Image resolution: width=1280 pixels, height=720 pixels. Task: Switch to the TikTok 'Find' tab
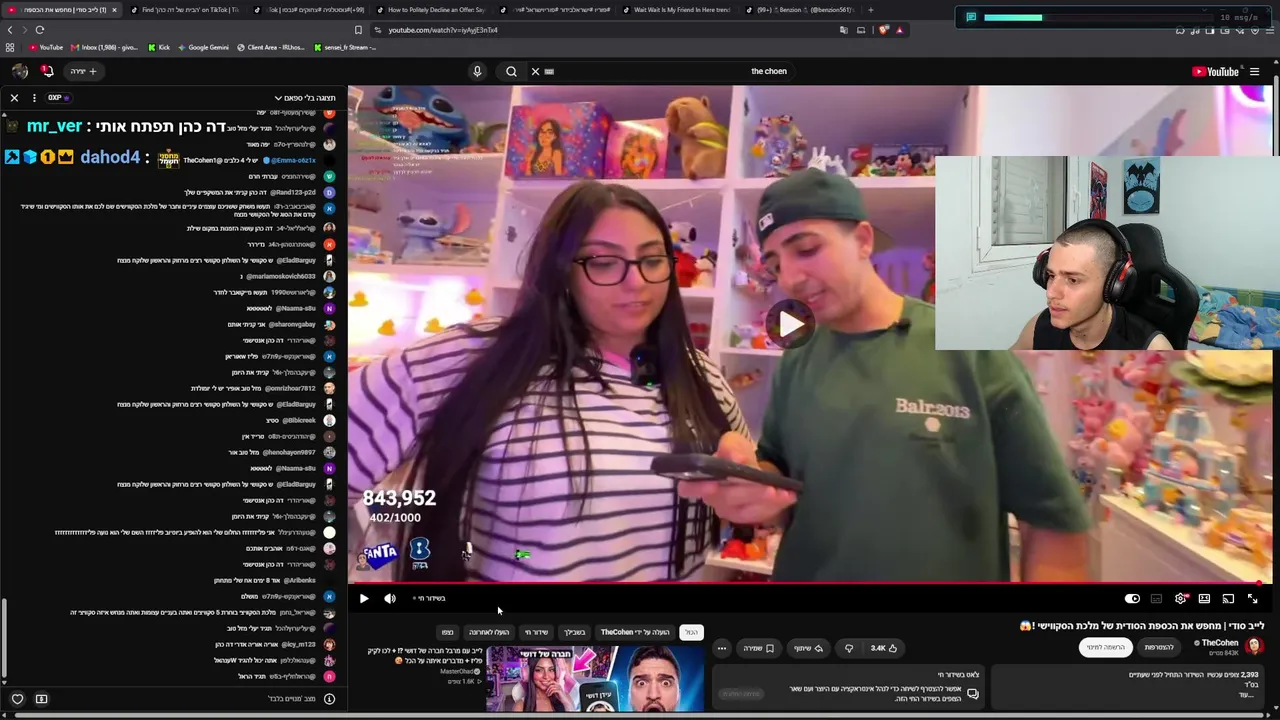tap(188, 10)
